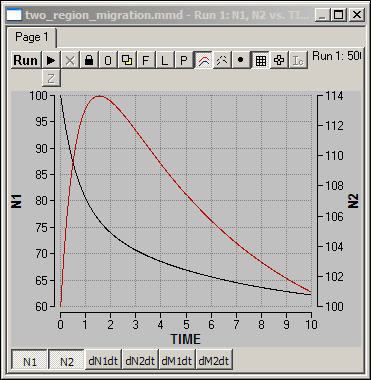Toggle the dM2dt variable button
The width and height of the screenshot is (371, 380).
214,360
